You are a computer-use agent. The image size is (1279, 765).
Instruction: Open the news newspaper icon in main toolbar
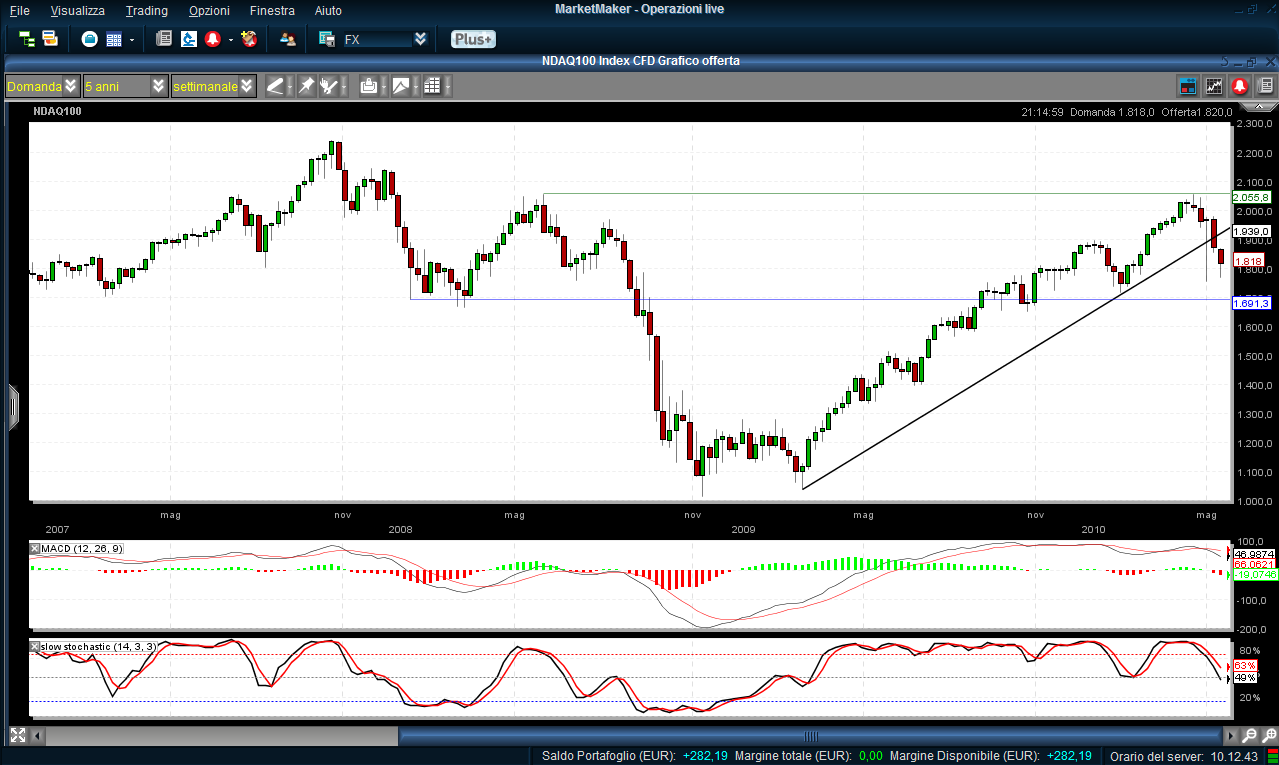pos(164,39)
